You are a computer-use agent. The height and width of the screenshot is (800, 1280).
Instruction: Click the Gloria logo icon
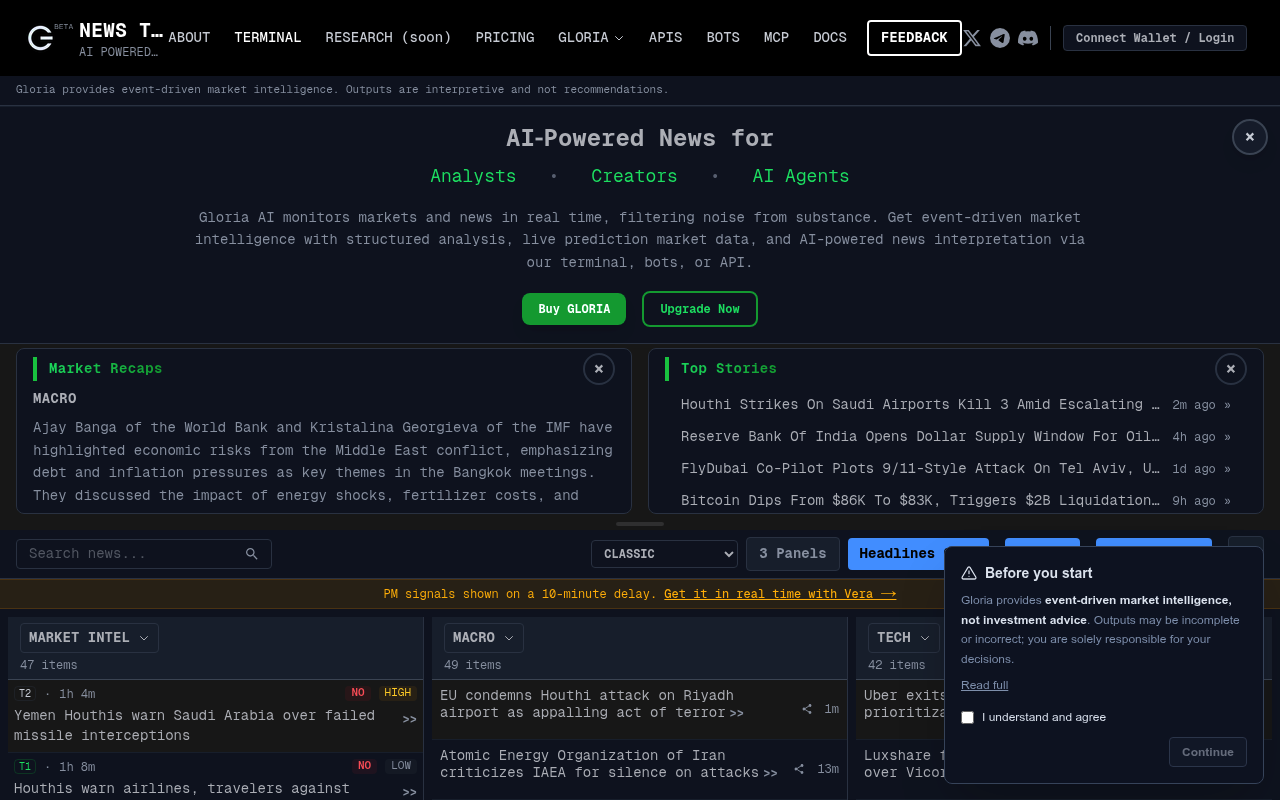[x=40, y=38]
